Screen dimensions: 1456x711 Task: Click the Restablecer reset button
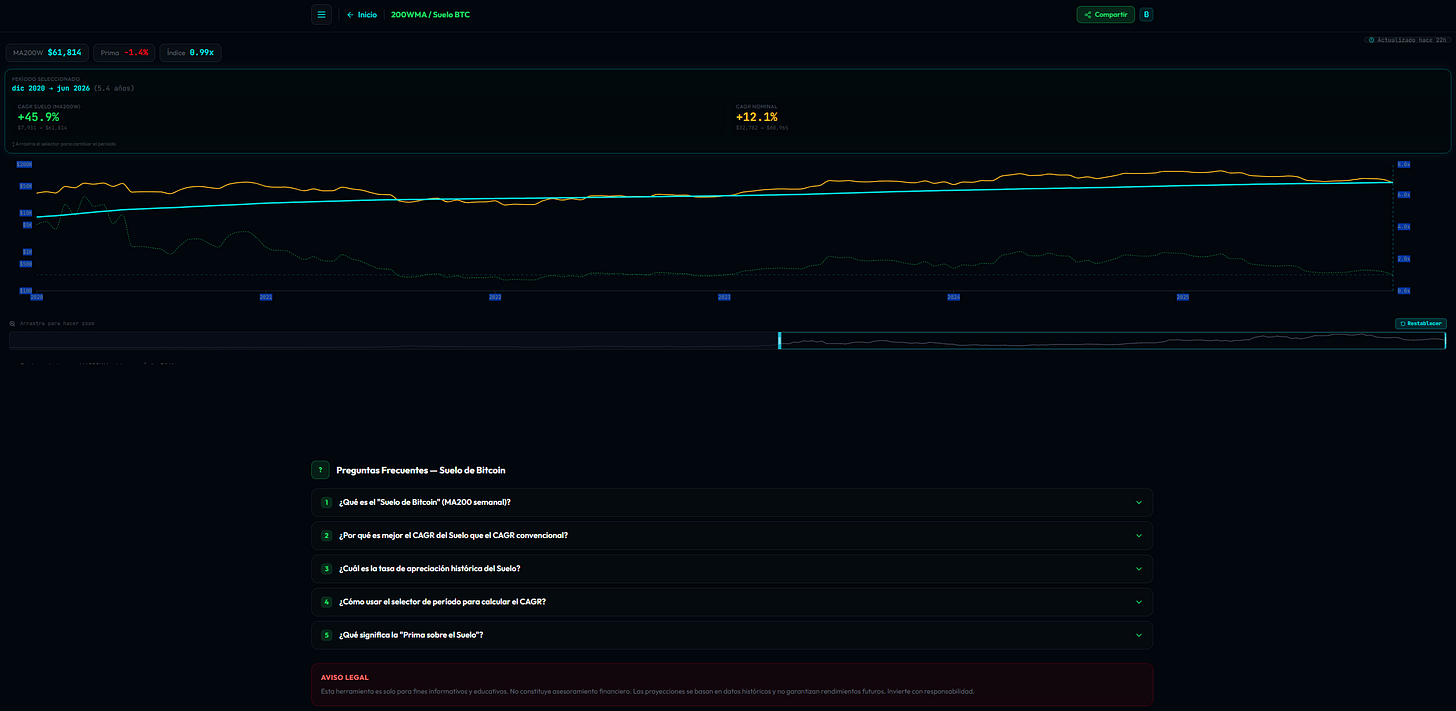pos(1420,324)
